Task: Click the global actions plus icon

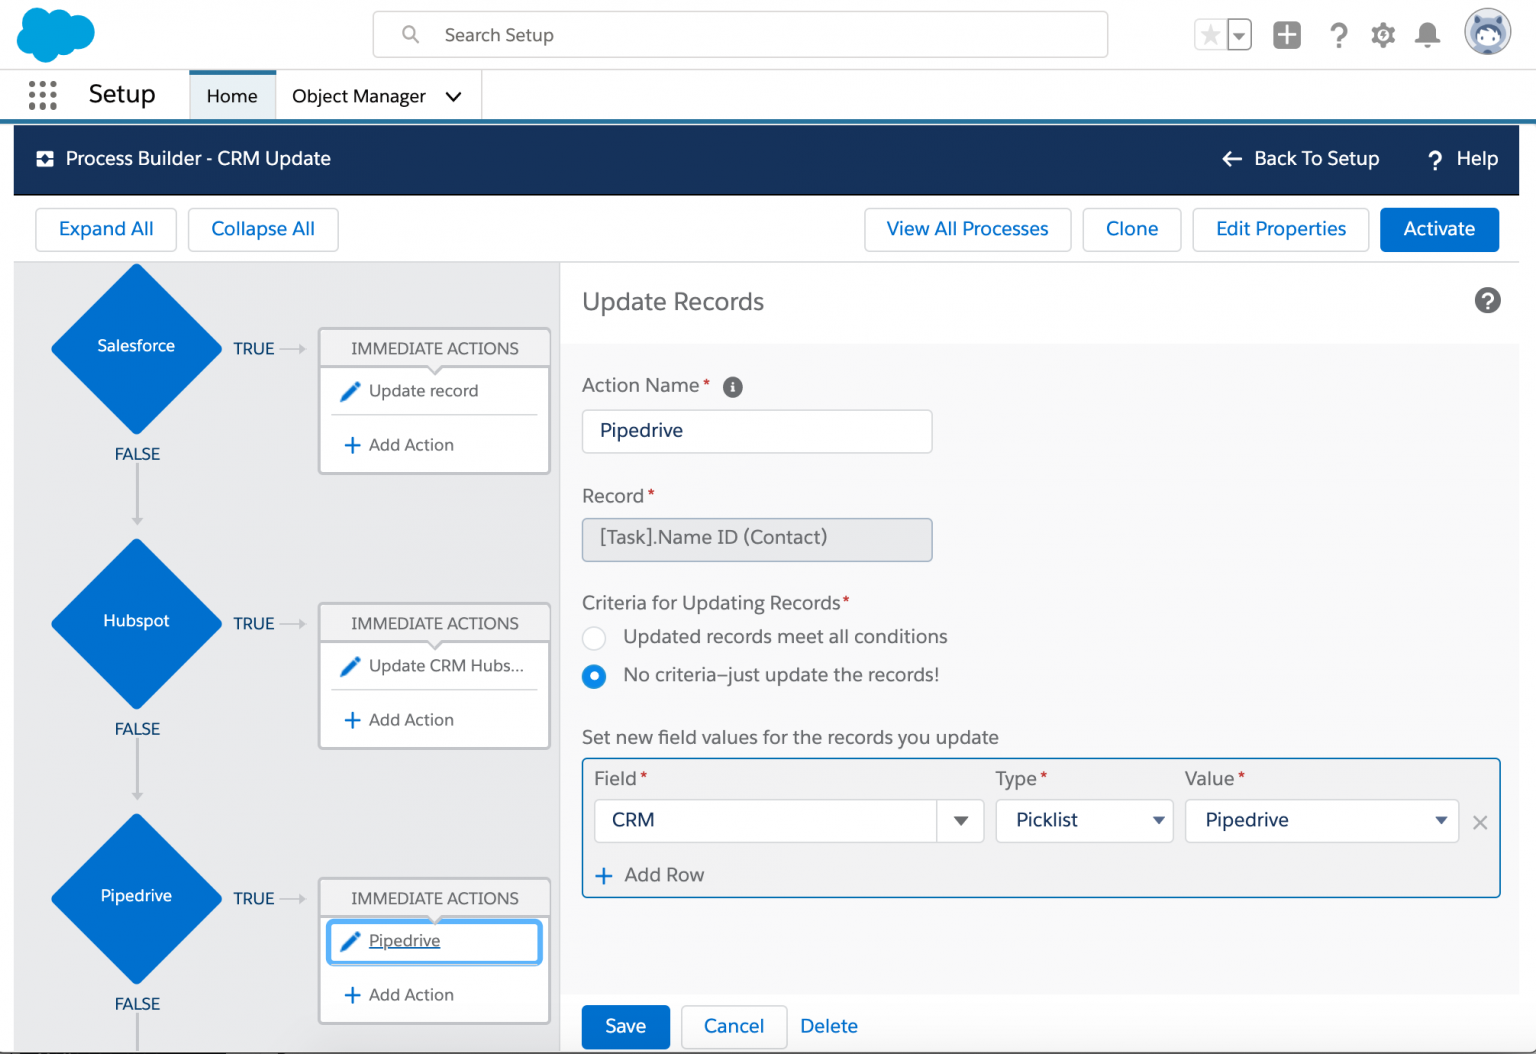Action: [1287, 35]
